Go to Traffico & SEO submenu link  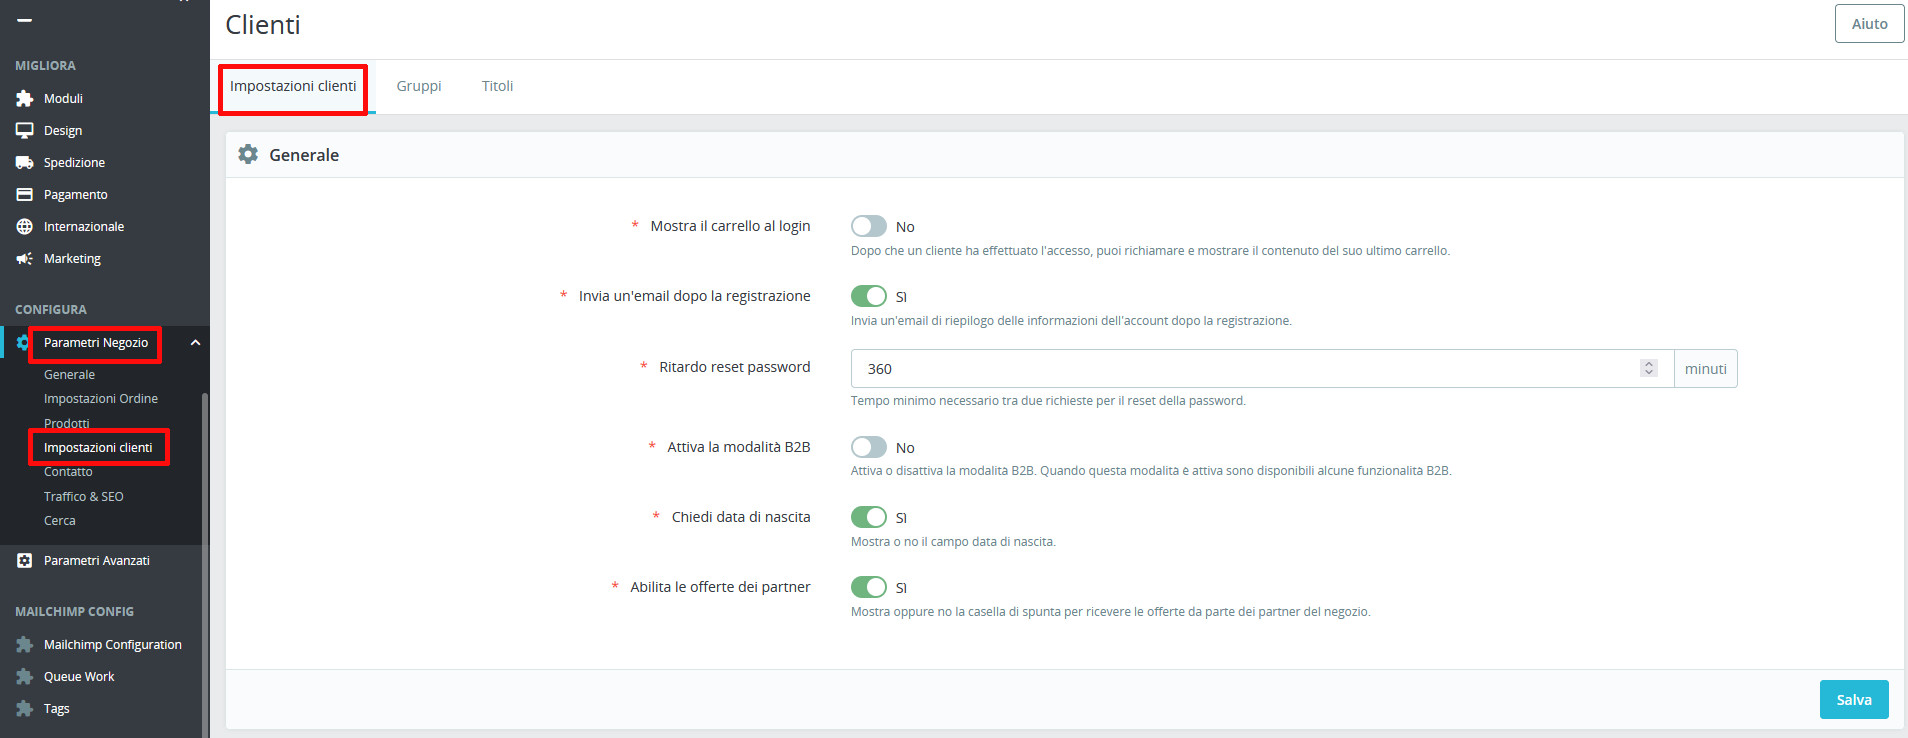[84, 497]
